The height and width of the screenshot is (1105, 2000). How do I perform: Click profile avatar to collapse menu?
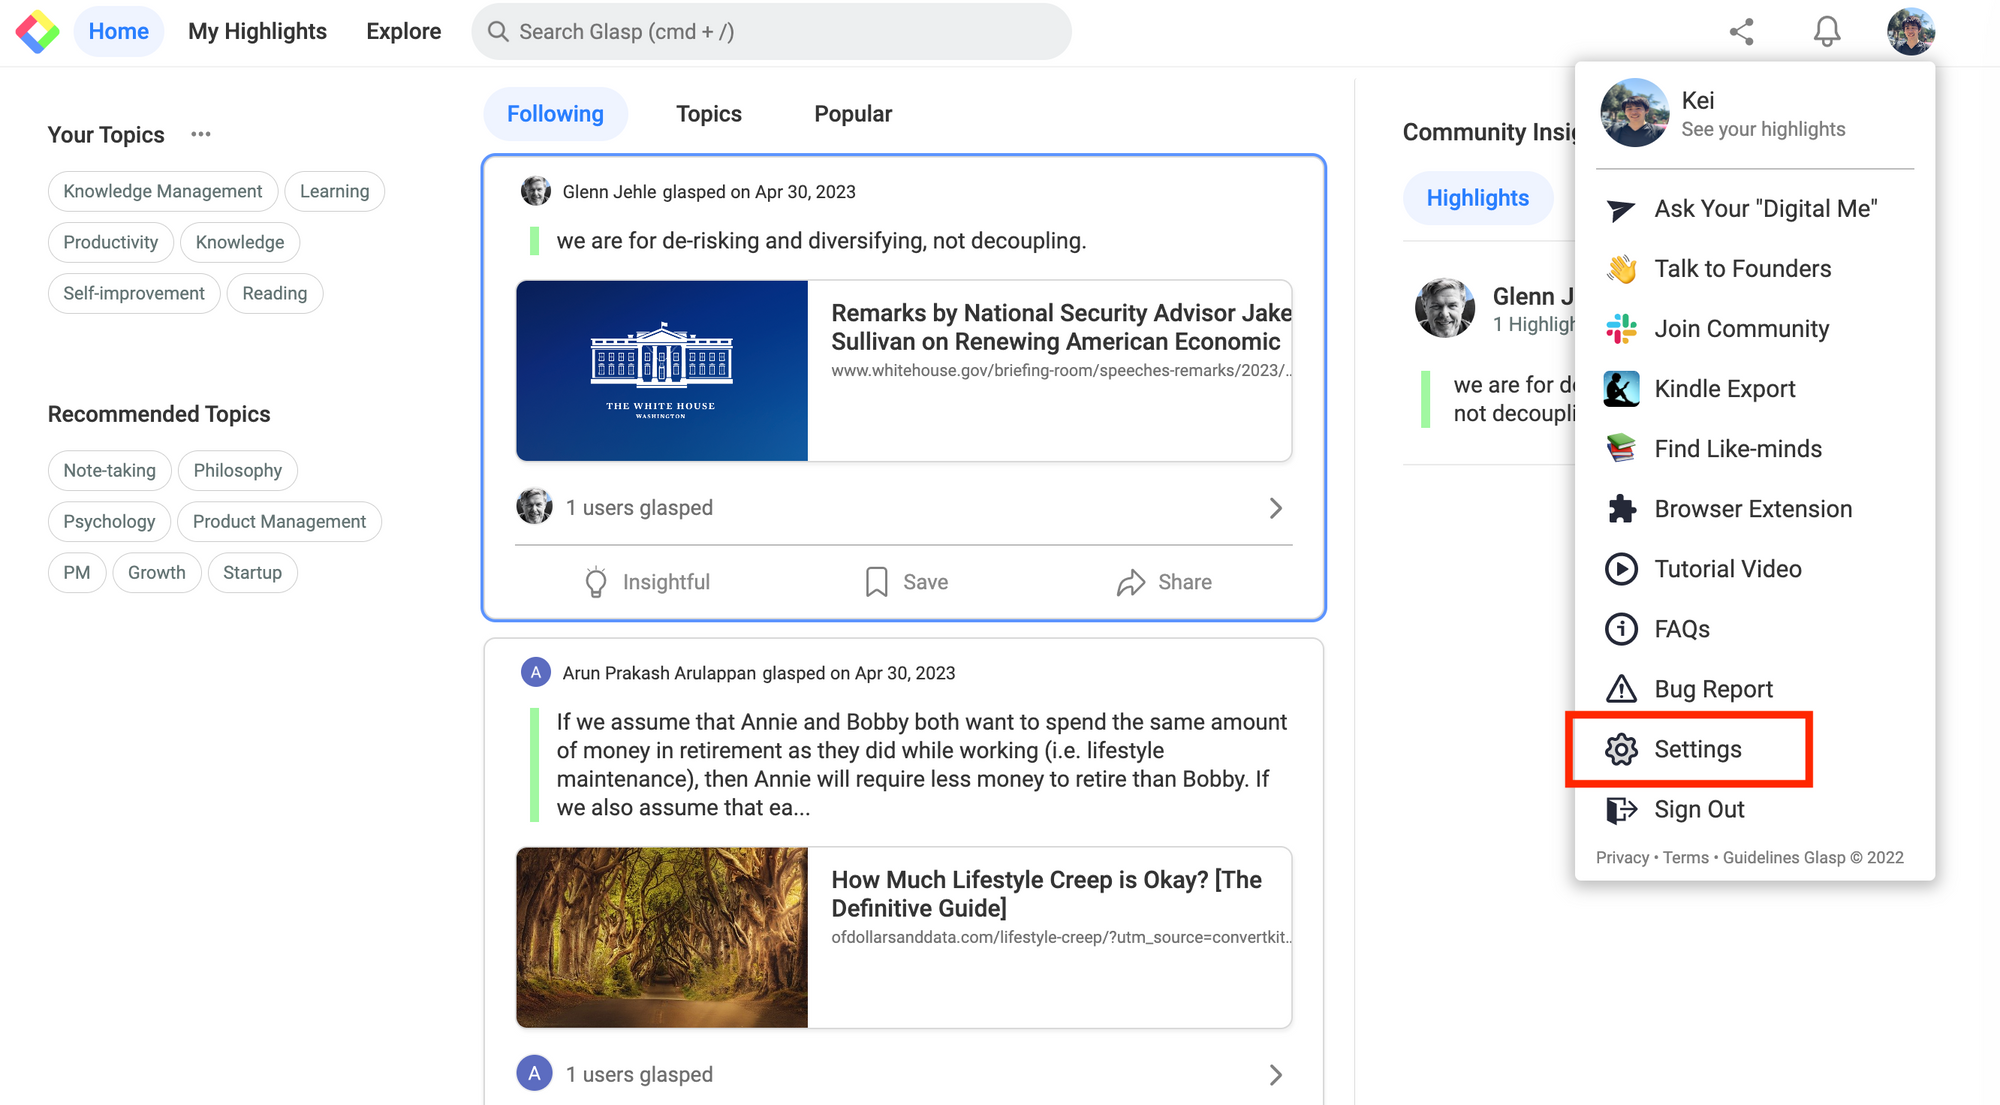tap(1910, 32)
